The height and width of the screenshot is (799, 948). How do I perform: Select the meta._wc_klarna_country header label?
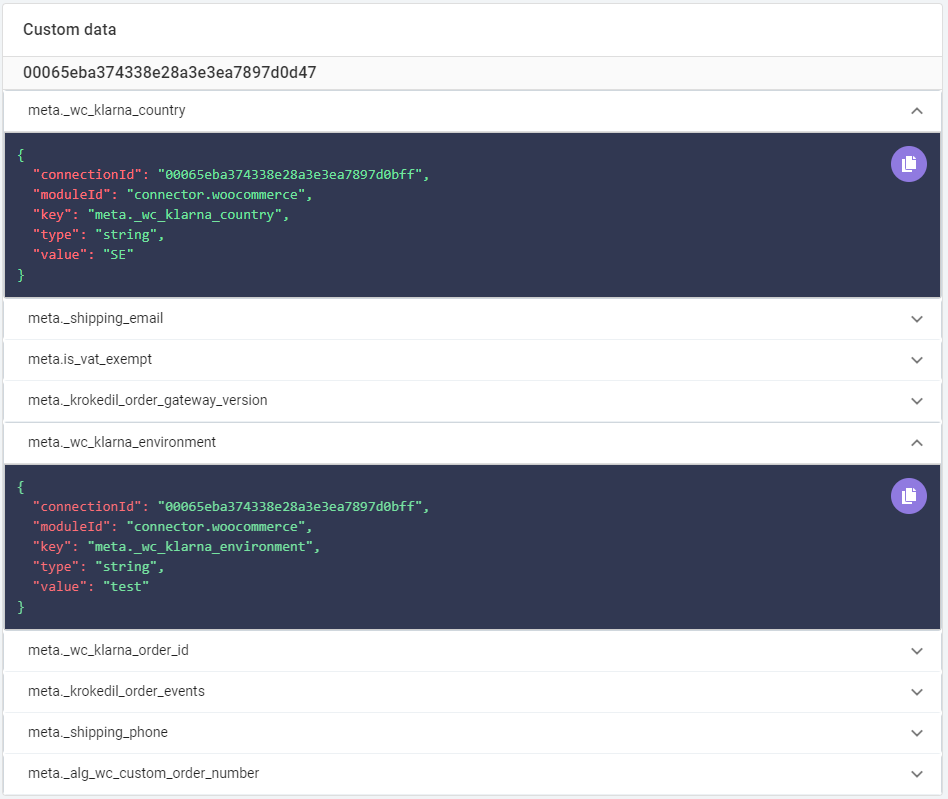106,111
